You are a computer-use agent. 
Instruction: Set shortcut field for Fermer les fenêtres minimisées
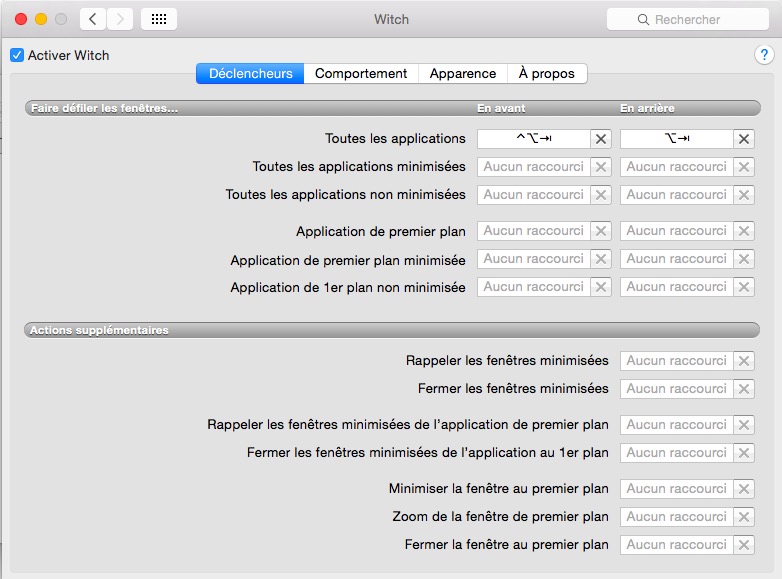pyautogui.click(x=676, y=389)
